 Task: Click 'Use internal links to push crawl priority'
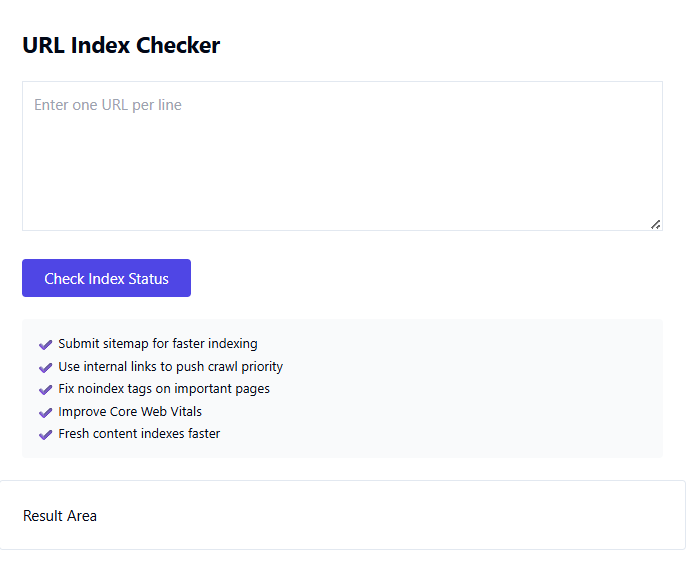point(170,366)
